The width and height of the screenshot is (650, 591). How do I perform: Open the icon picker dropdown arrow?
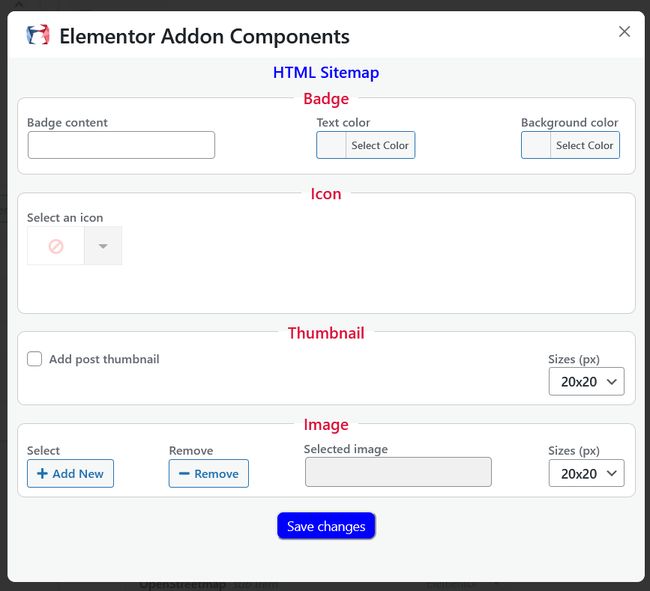[103, 246]
